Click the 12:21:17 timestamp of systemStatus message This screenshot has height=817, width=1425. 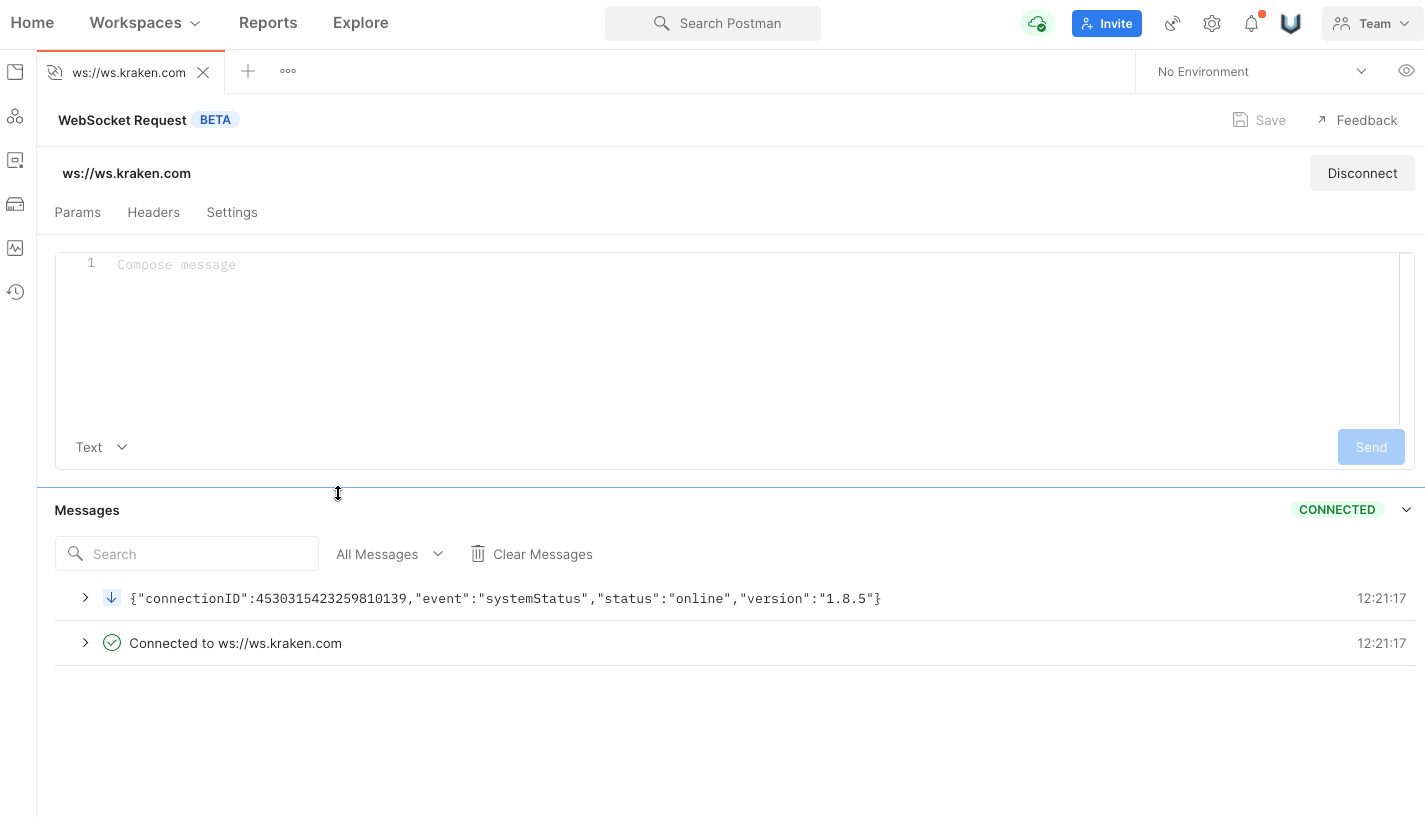pos(1382,598)
